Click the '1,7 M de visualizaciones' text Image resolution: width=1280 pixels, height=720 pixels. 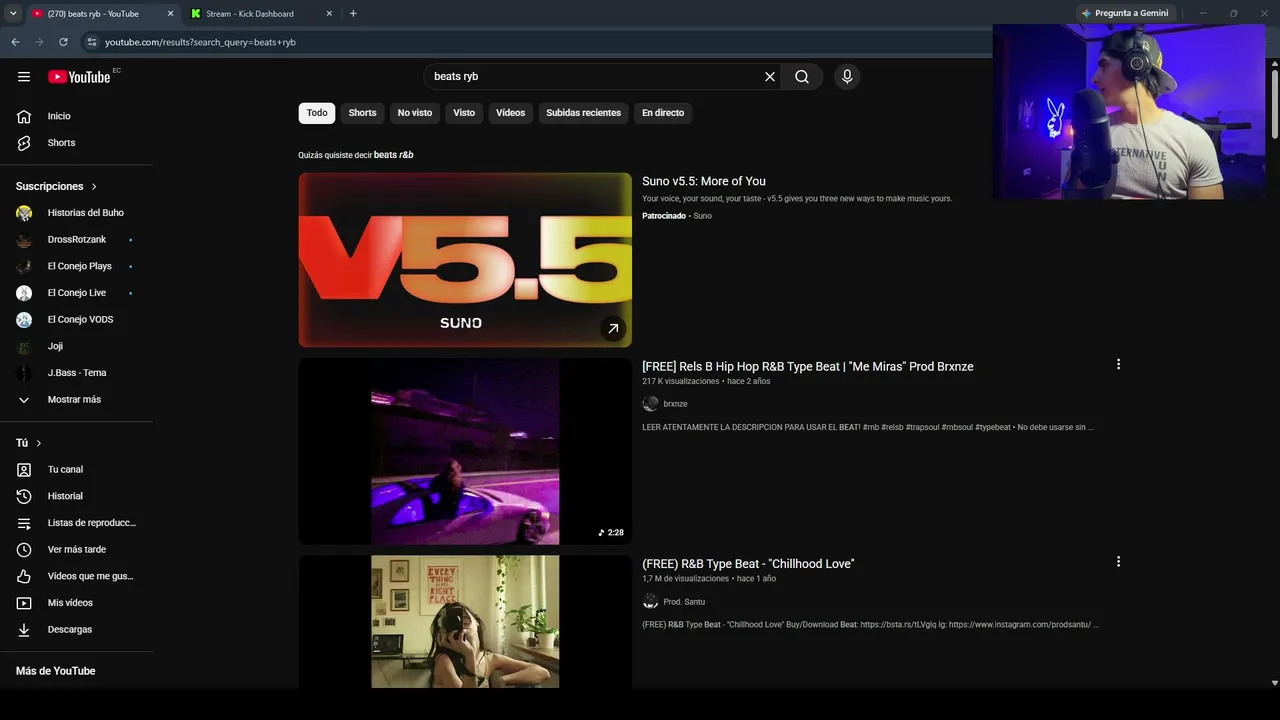click(686, 579)
